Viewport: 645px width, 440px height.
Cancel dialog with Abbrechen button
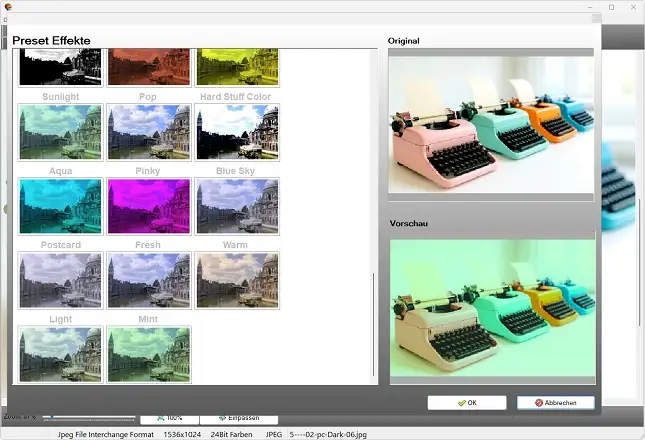[x=555, y=403]
